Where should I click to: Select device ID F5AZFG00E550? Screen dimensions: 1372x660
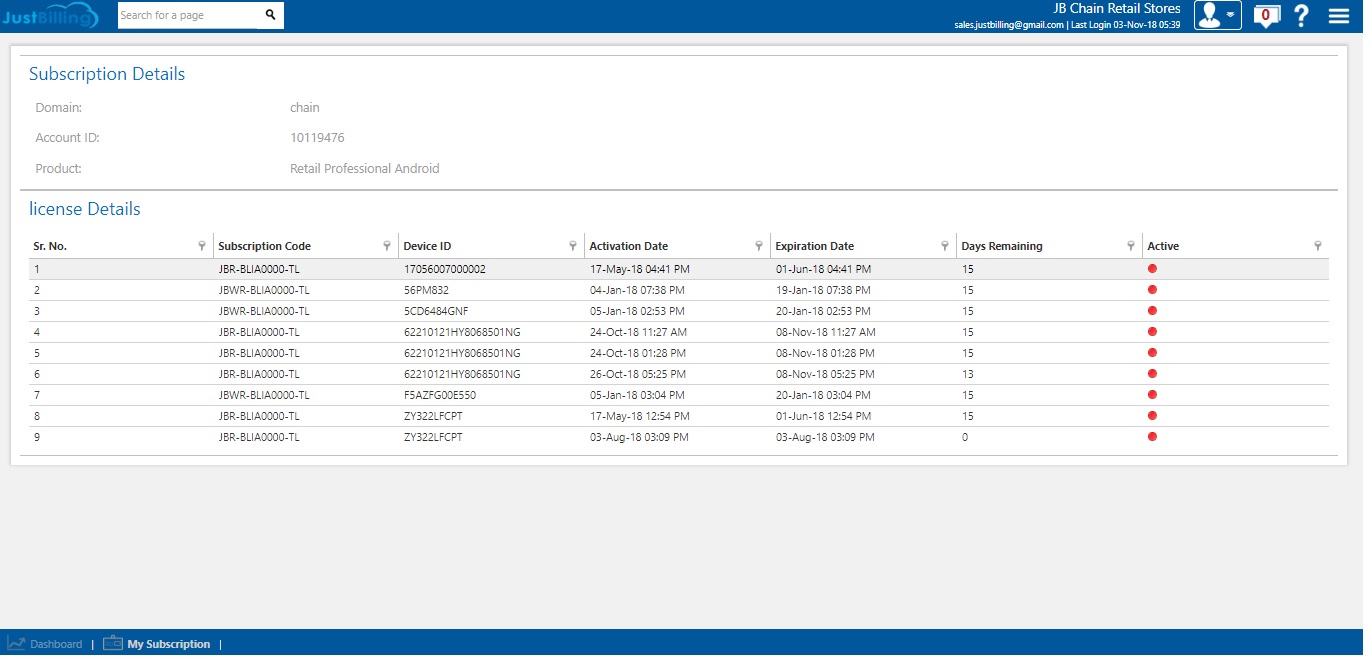[439, 395]
